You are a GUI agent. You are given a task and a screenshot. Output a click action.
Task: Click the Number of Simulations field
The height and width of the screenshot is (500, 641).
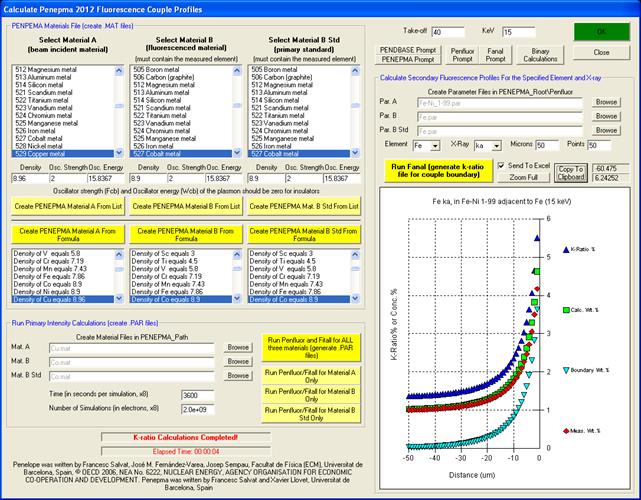[x=197, y=410]
